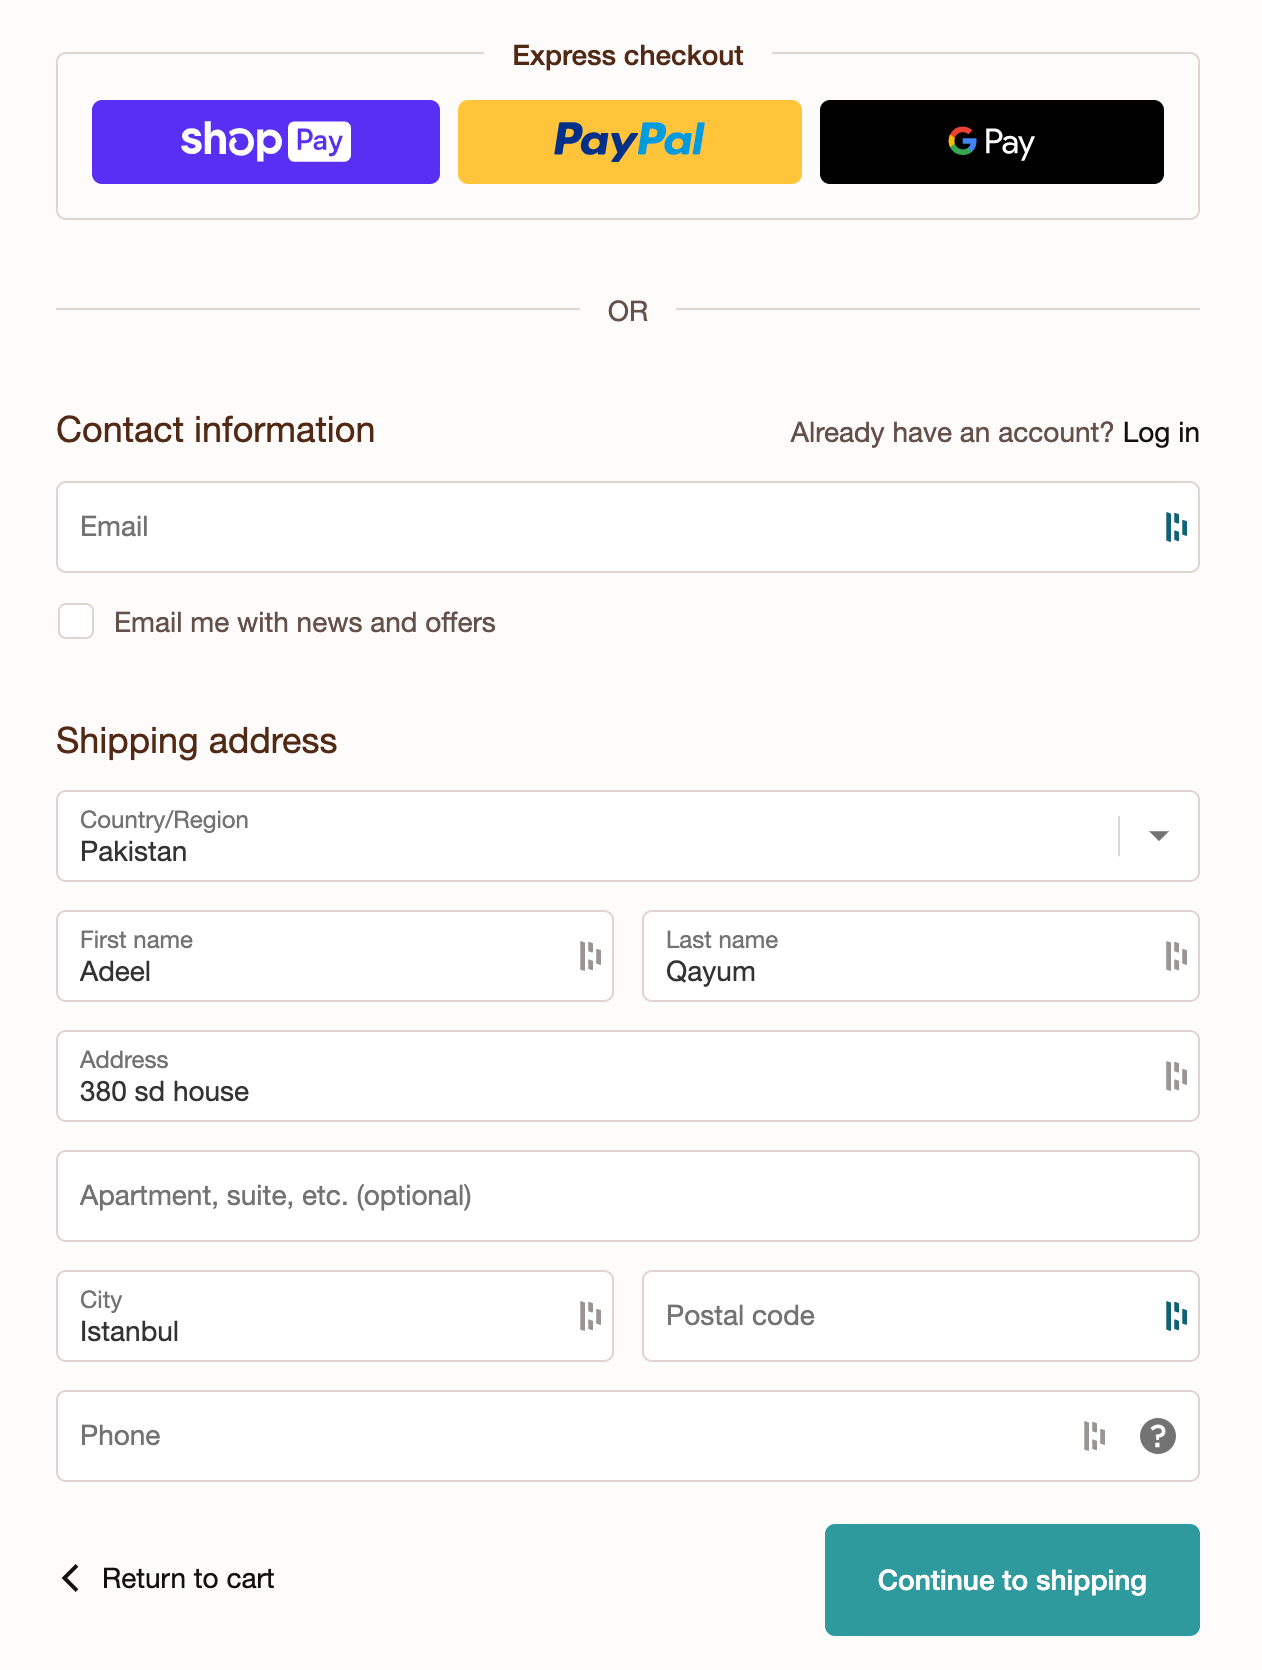Click the autofill icon in Email field
The height and width of the screenshot is (1670, 1262).
(x=1176, y=527)
